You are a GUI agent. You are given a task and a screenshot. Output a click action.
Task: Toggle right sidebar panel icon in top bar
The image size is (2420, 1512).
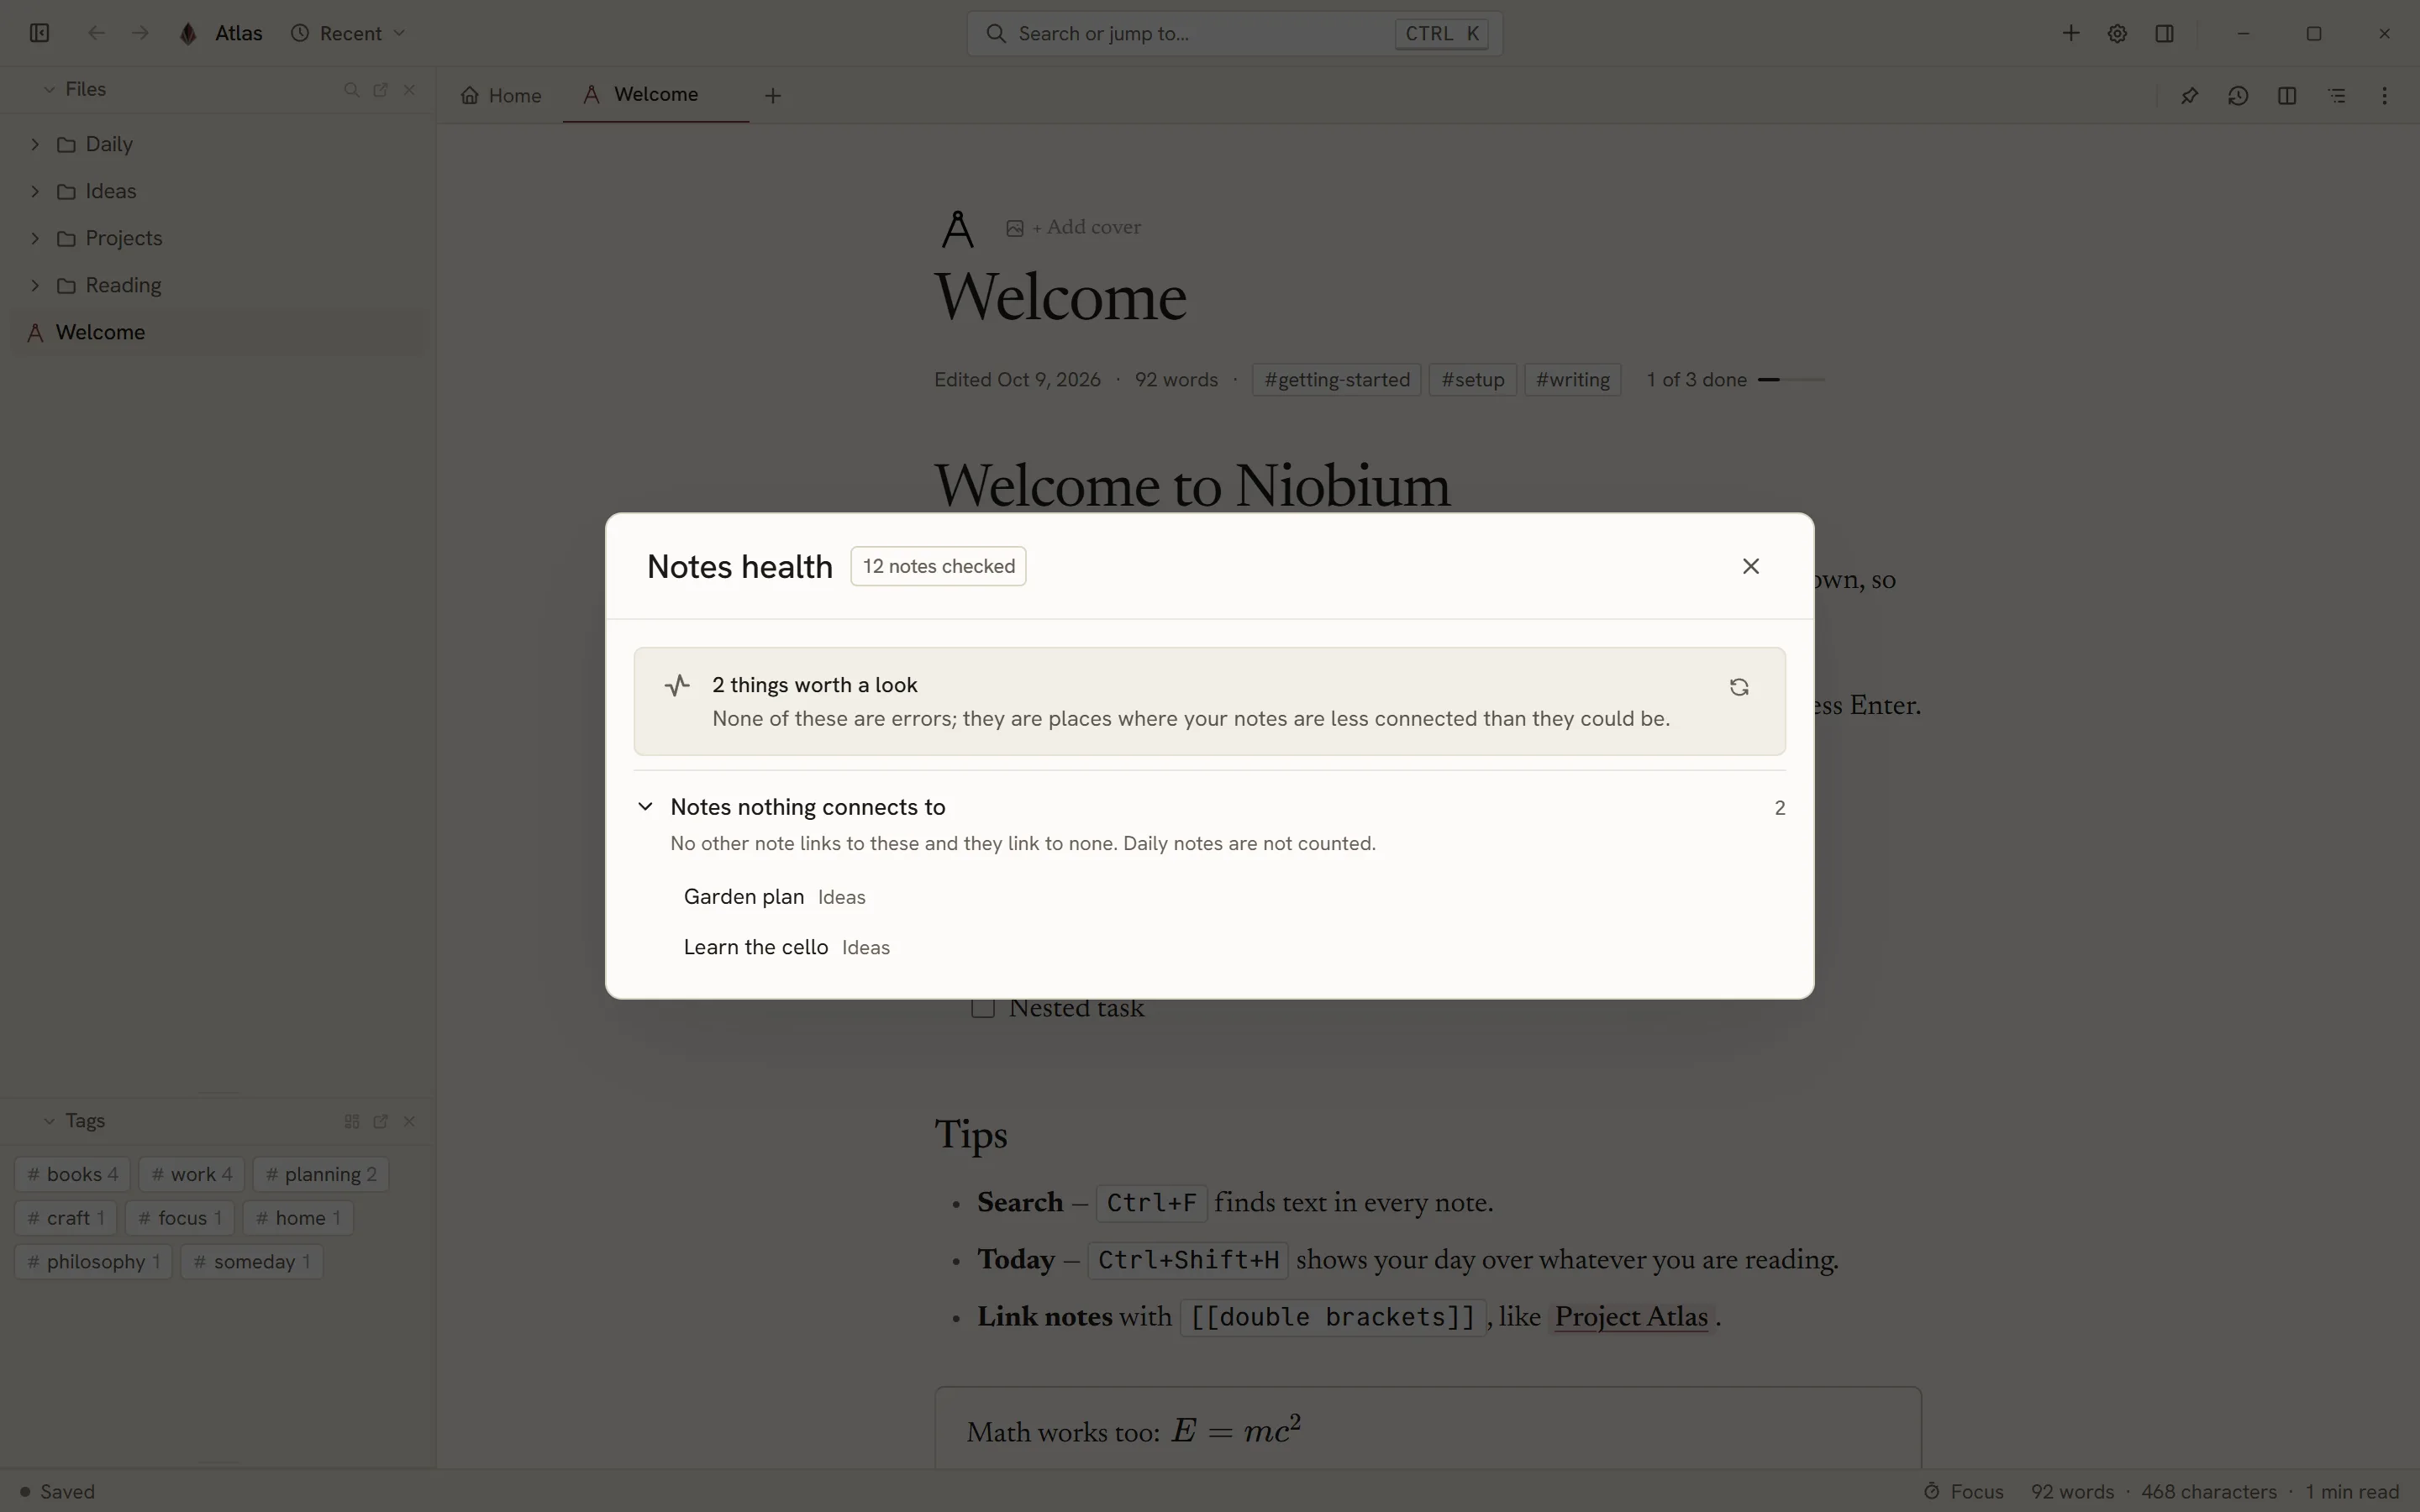(x=2164, y=33)
